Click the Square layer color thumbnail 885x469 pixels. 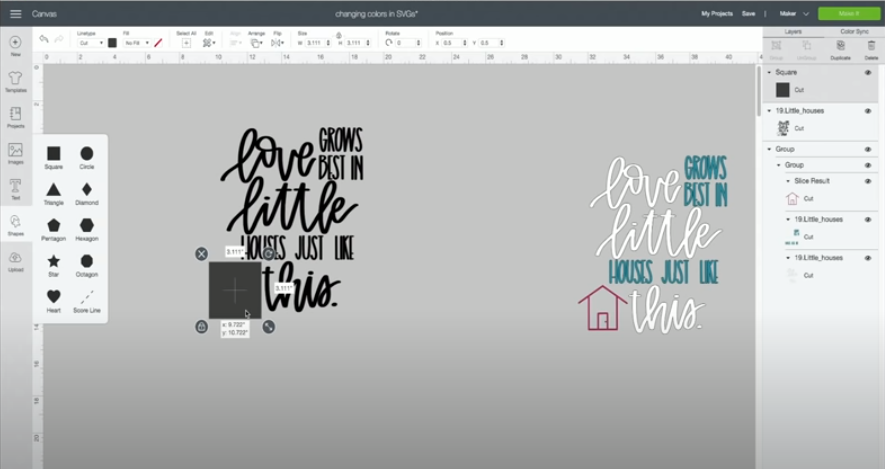pos(782,90)
